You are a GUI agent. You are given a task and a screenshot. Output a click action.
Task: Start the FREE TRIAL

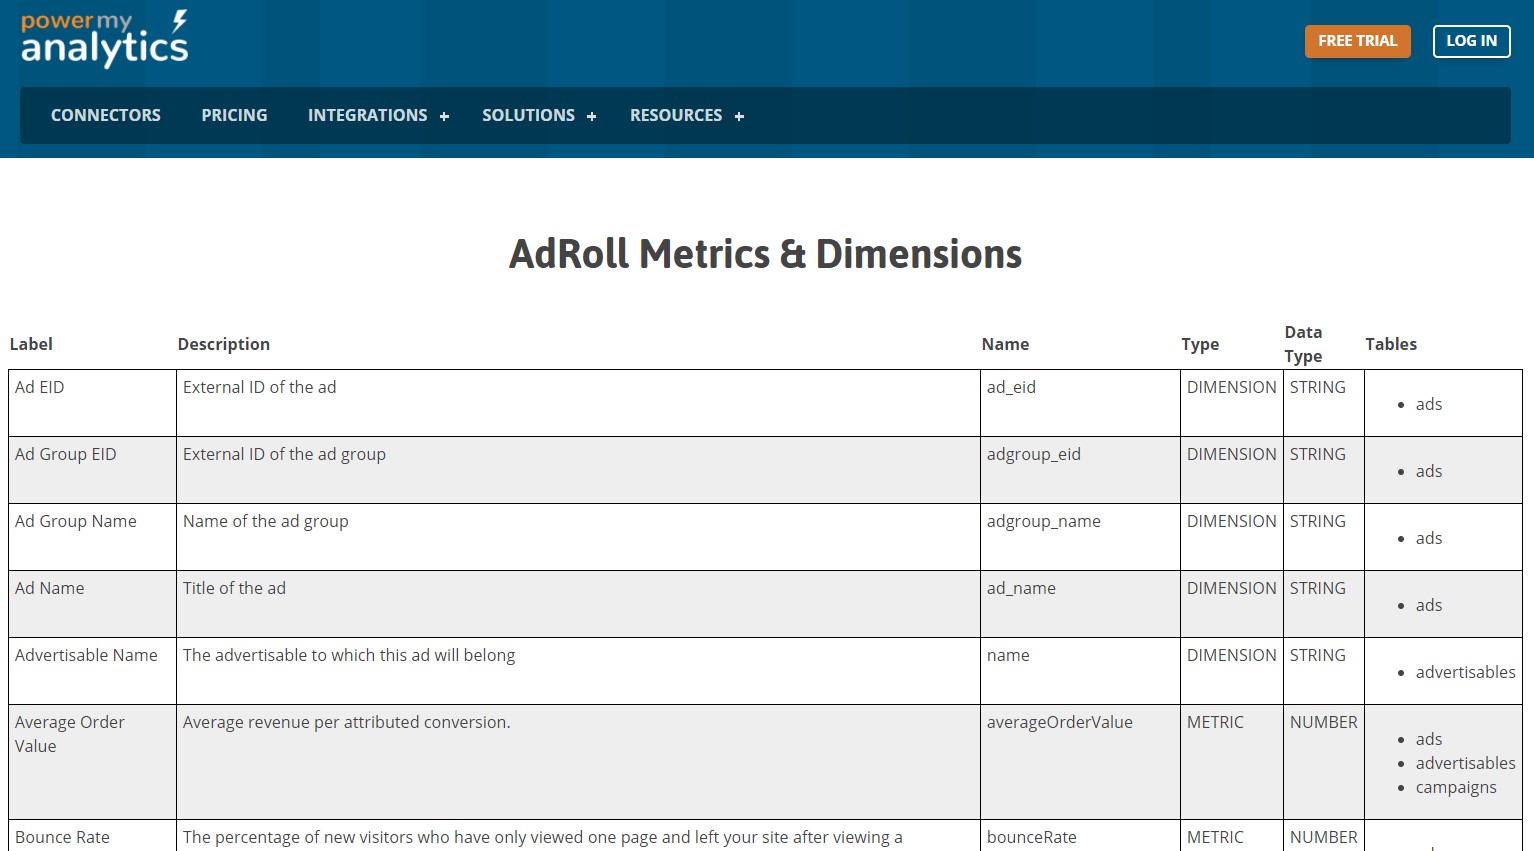[1357, 41]
